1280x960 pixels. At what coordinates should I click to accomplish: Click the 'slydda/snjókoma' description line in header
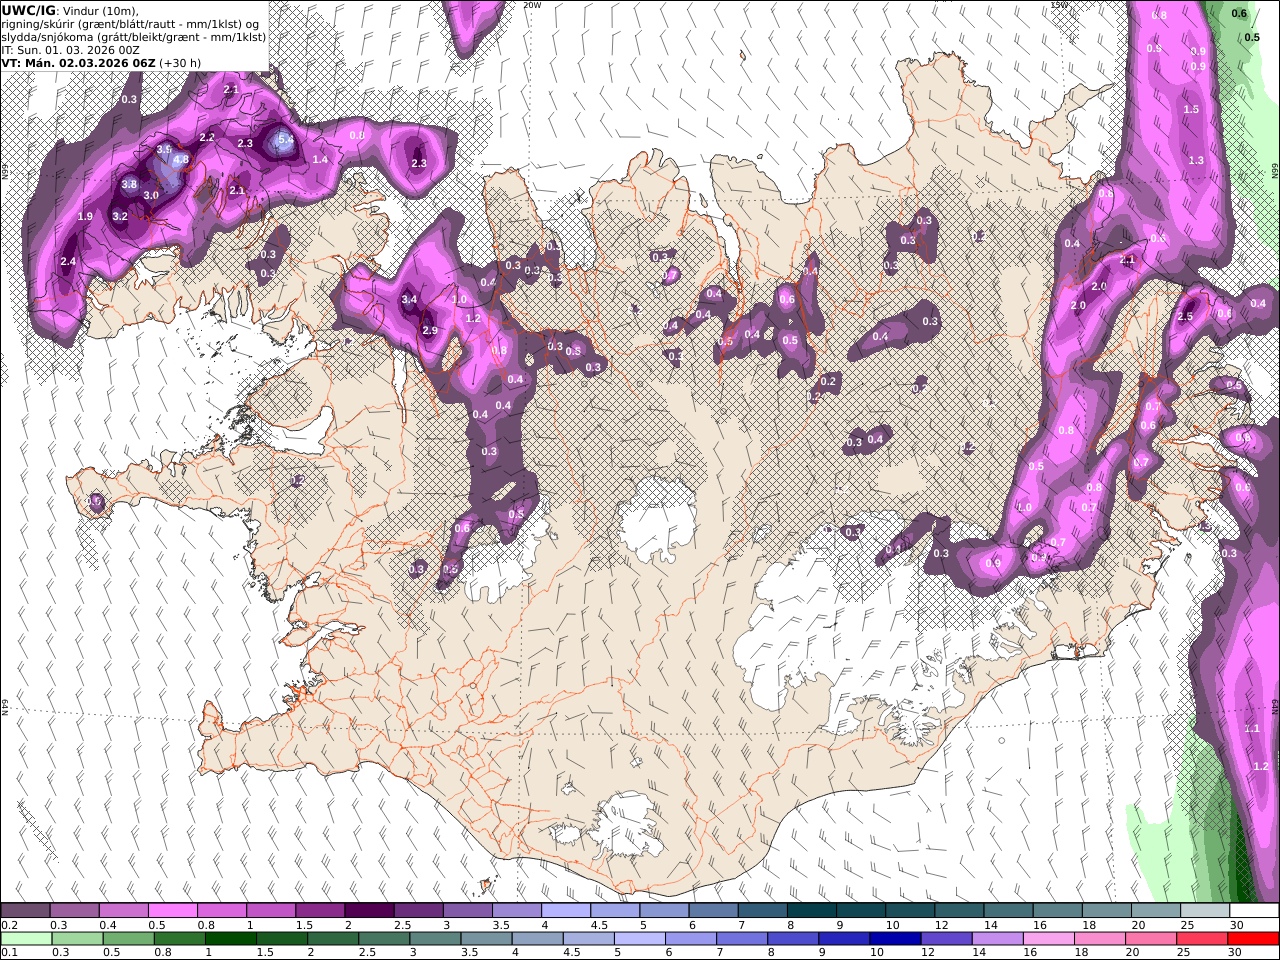click(134, 36)
